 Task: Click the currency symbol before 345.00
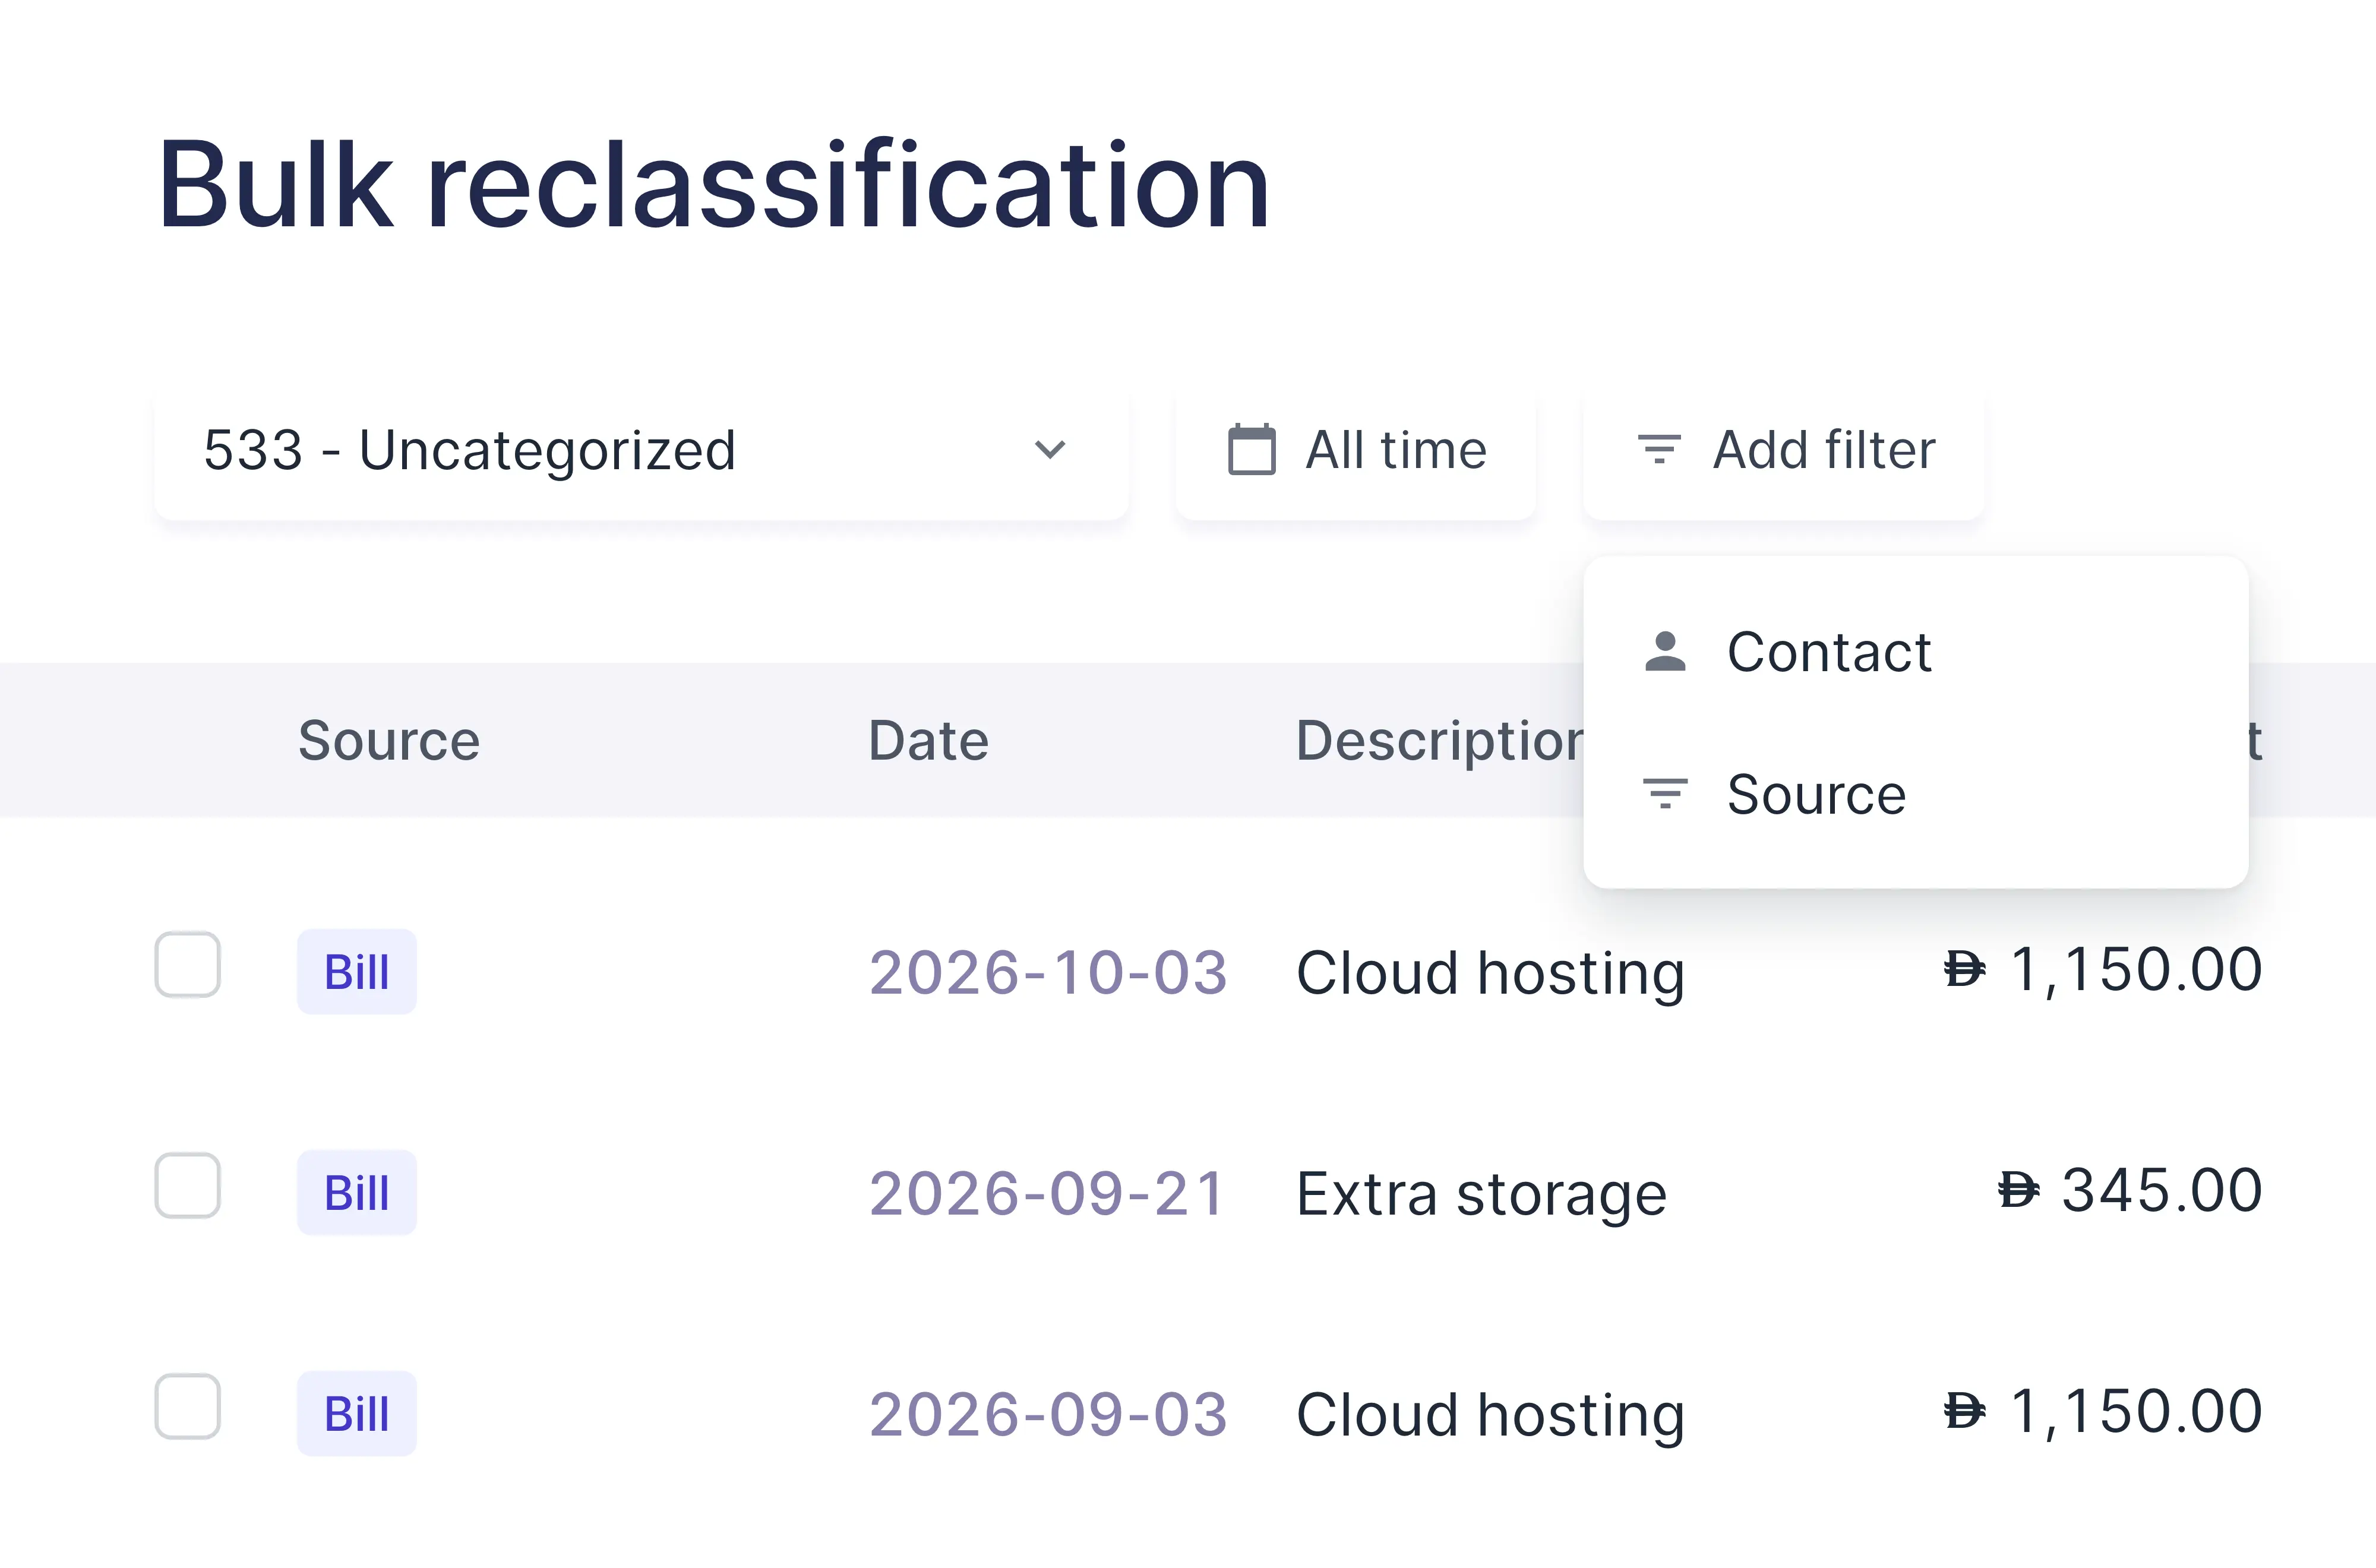tap(2018, 1191)
